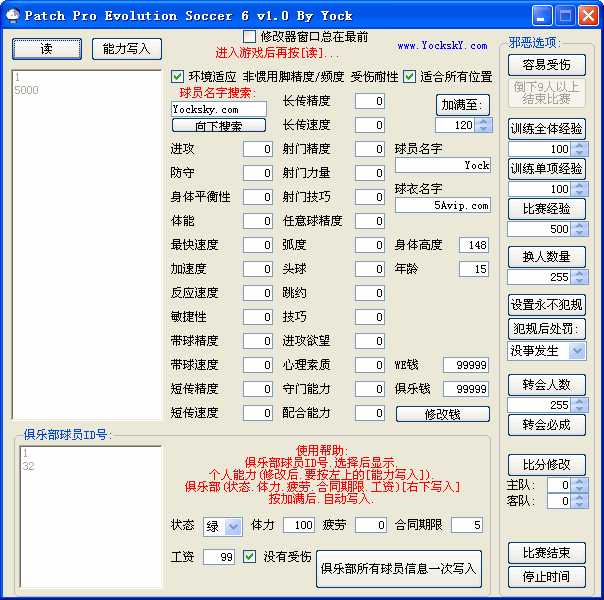Click the 读 button
604x600 pixels.
point(47,49)
